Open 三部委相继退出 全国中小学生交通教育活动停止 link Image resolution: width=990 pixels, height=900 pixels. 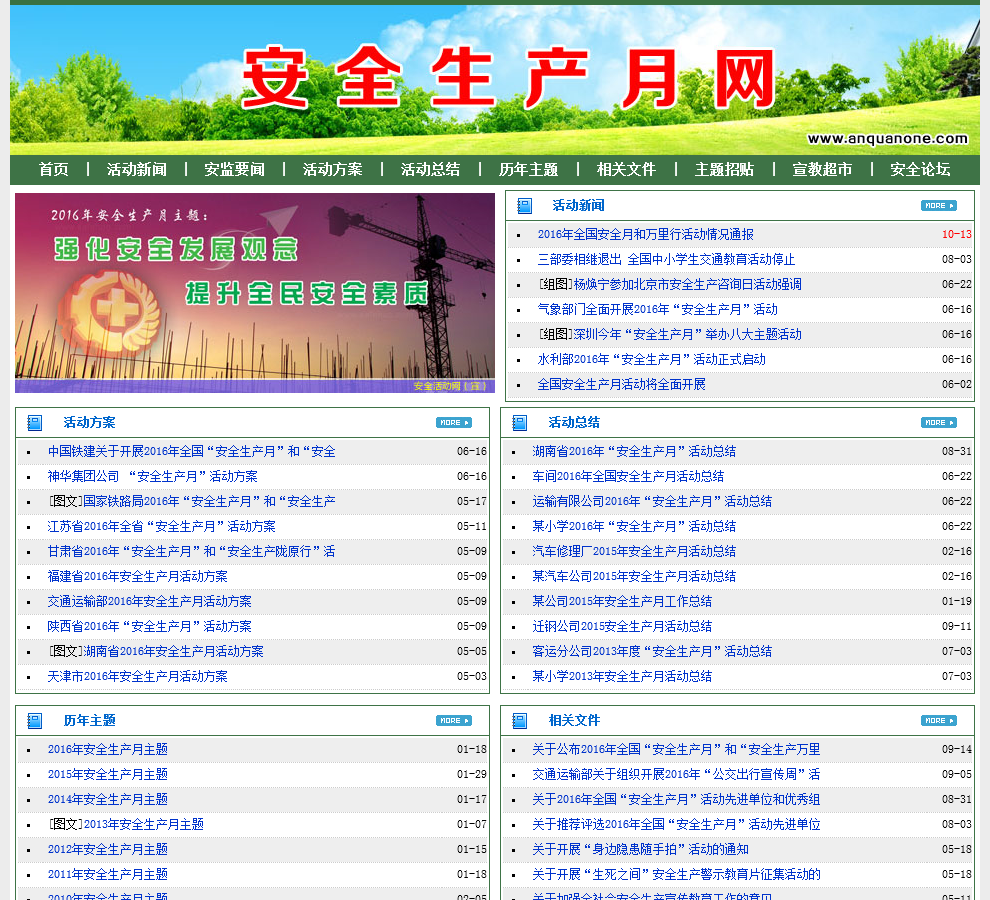(666, 260)
